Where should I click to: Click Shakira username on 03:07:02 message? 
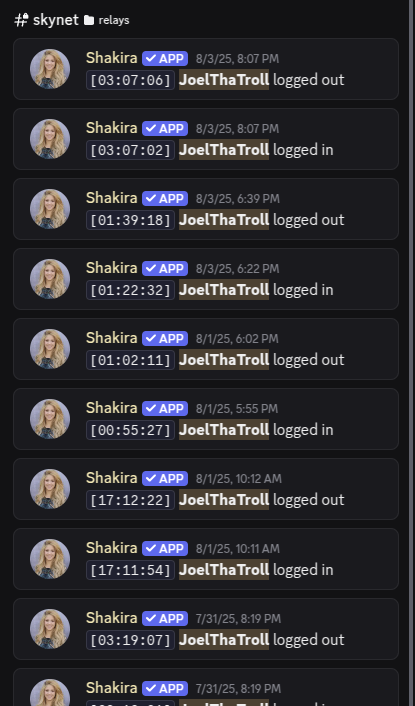tap(112, 128)
